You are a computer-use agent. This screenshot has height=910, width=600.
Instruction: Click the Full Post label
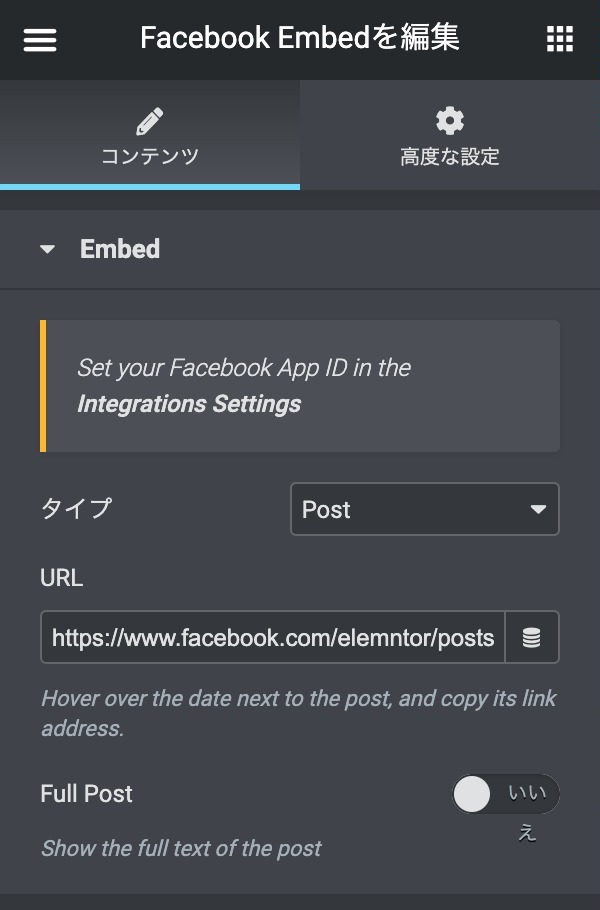click(x=87, y=794)
